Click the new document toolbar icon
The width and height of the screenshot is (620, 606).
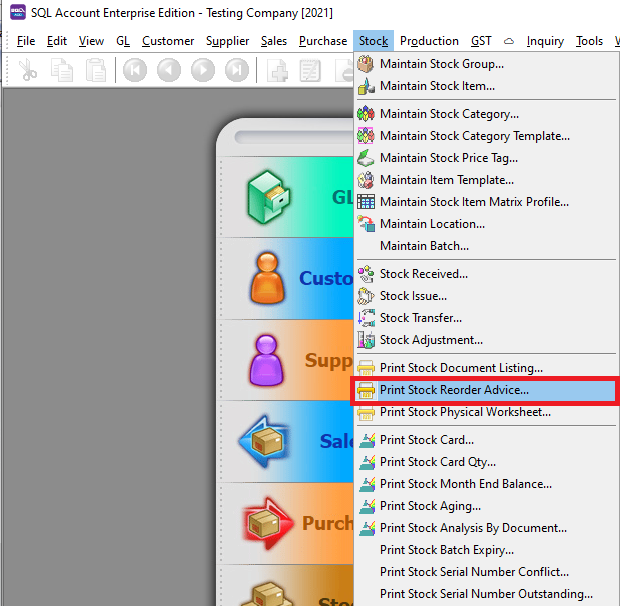(277, 70)
